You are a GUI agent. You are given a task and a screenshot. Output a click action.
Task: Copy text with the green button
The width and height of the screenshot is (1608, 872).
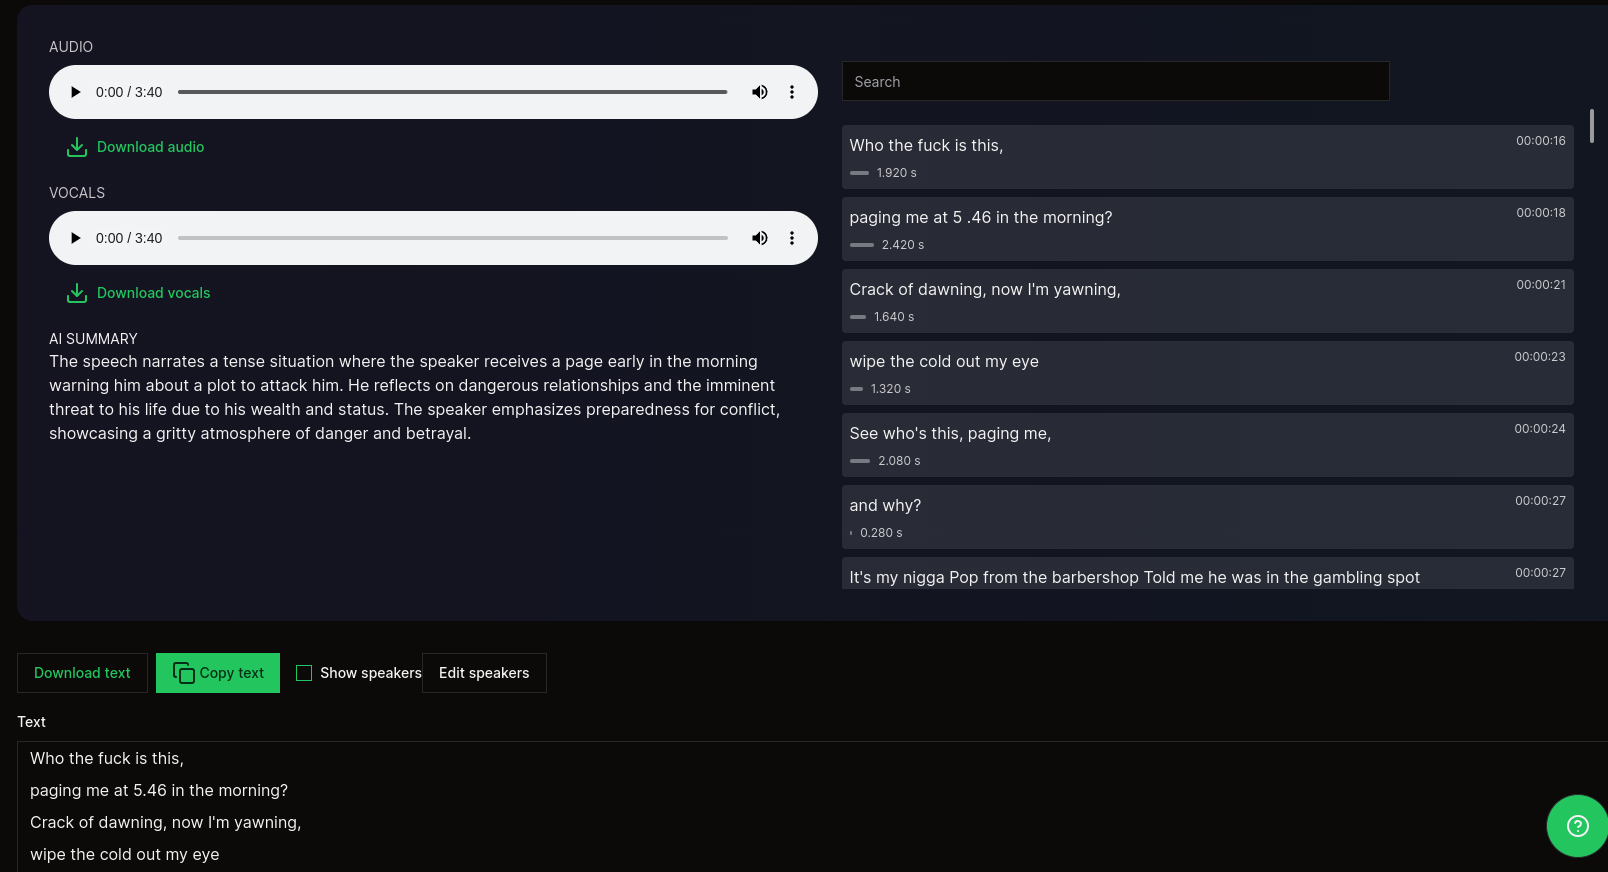click(x=218, y=673)
